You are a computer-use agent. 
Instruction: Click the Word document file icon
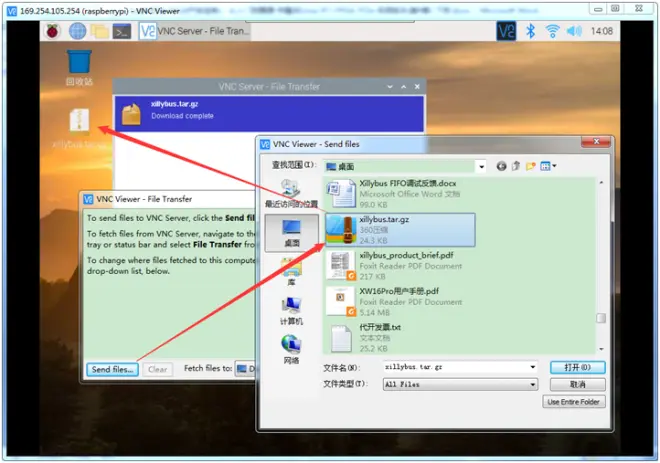click(341, 194)
